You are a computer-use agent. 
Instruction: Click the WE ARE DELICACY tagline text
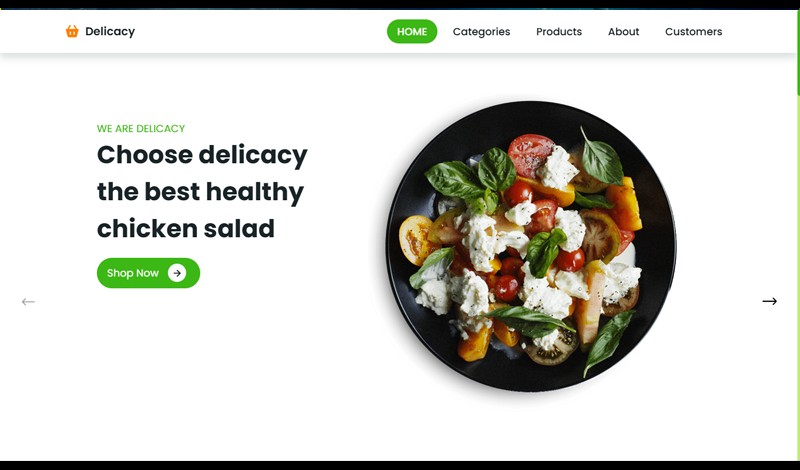coord(141,129)
